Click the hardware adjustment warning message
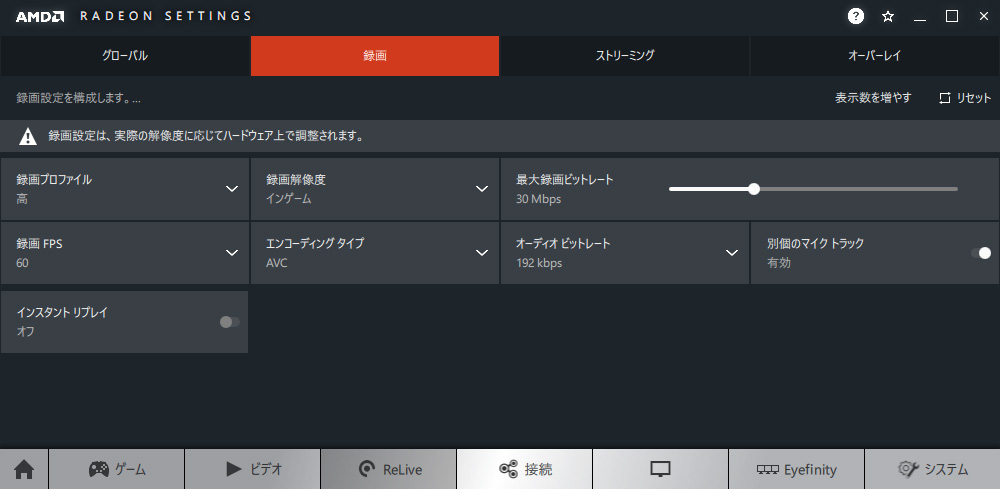 [206, 136]
